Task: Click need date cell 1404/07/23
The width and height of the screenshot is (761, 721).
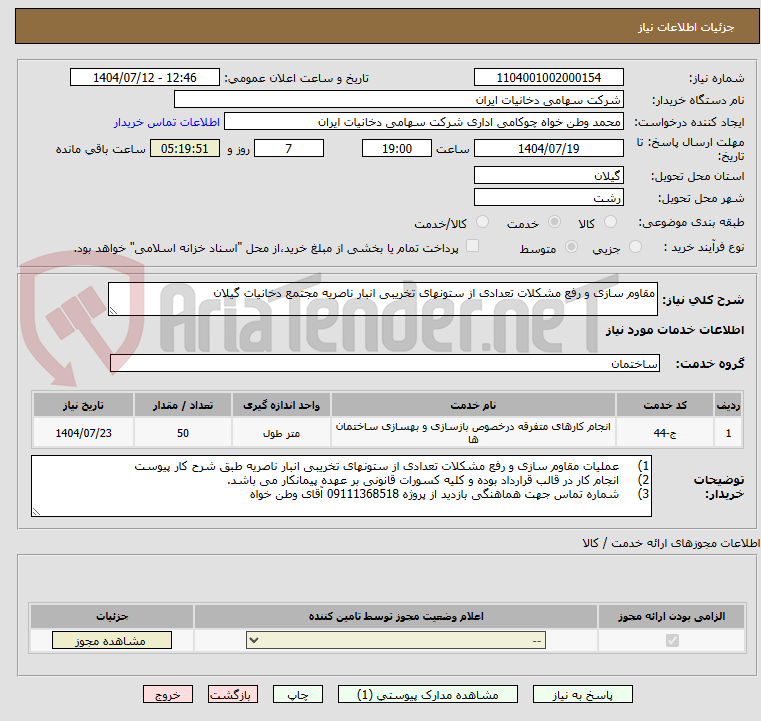Action: click(83, 432)
